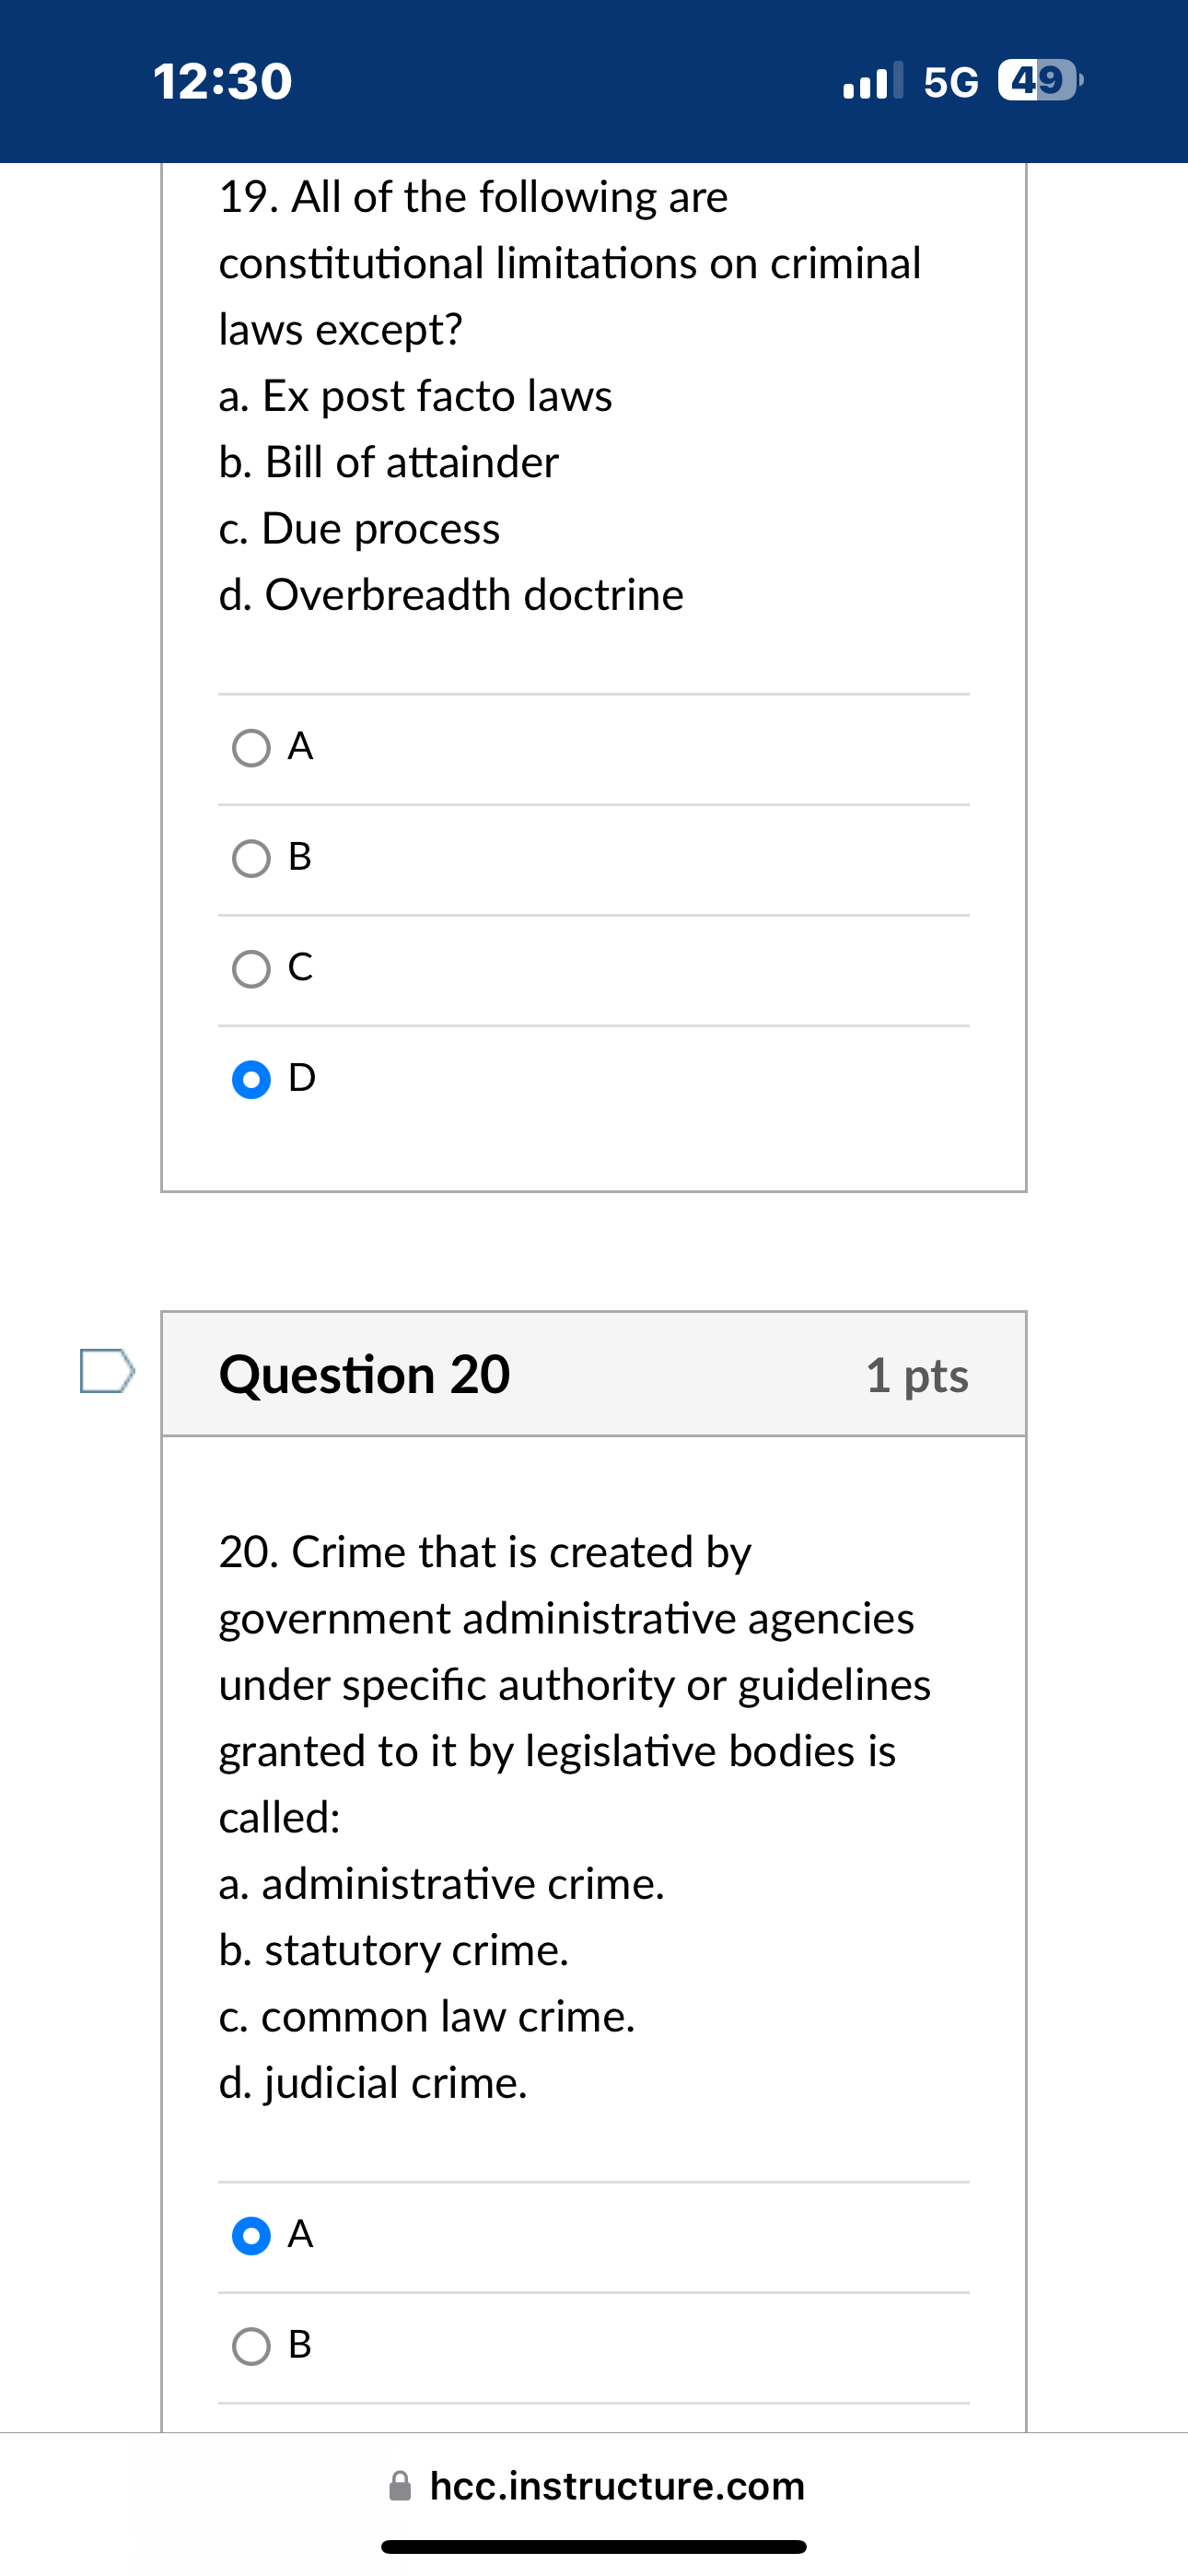Open hcc.instructure.com address bar
1188x2576 pixels.
coord(617,2485)
